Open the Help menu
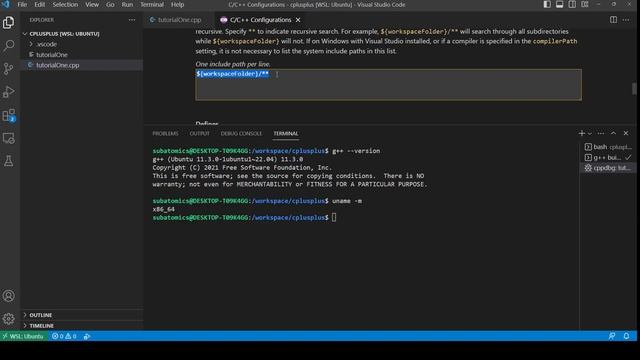The image size is (640, 360). click(x=177, y=4)
